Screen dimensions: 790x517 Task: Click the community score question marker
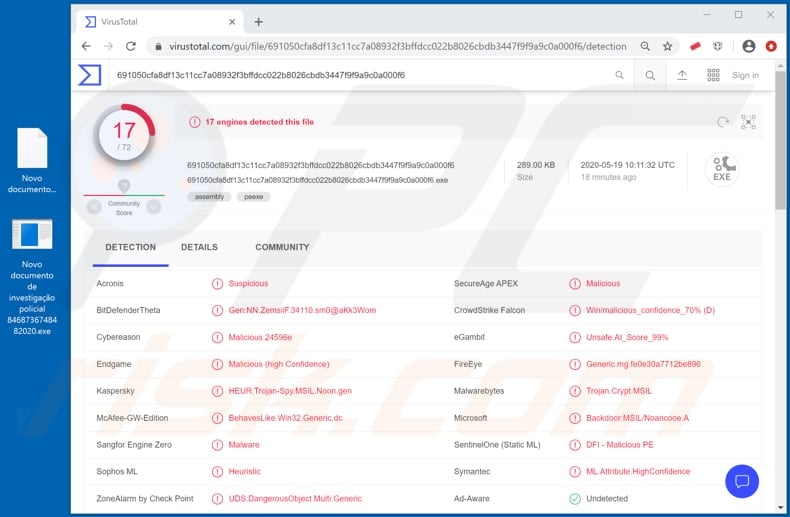pyautogui.click(x=124, y=185)
